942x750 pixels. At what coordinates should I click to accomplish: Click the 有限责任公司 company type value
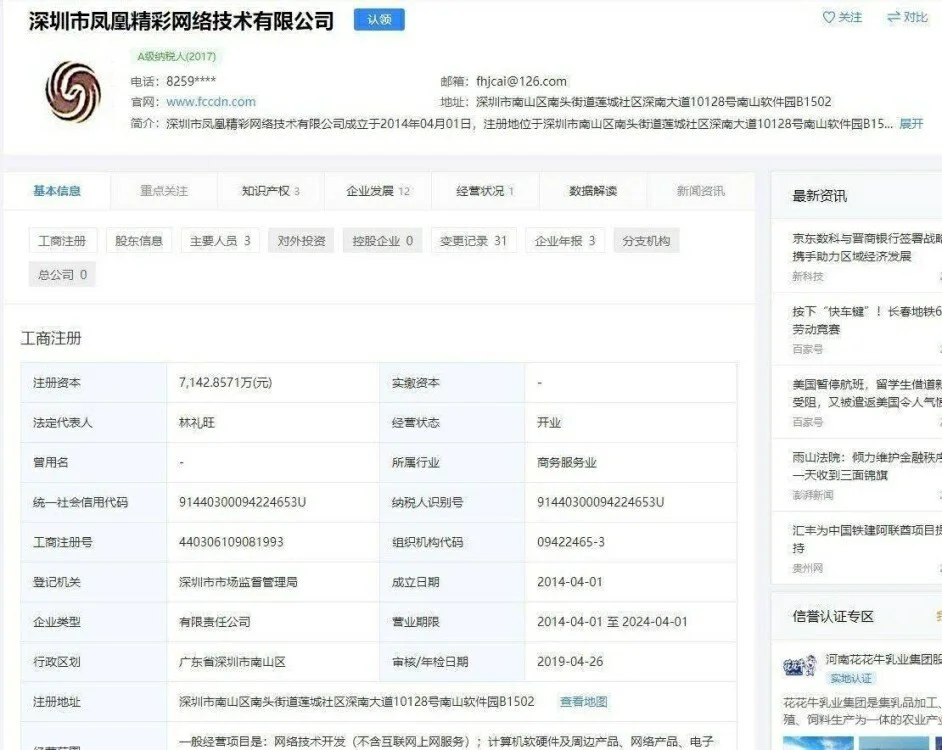(214, 621)
